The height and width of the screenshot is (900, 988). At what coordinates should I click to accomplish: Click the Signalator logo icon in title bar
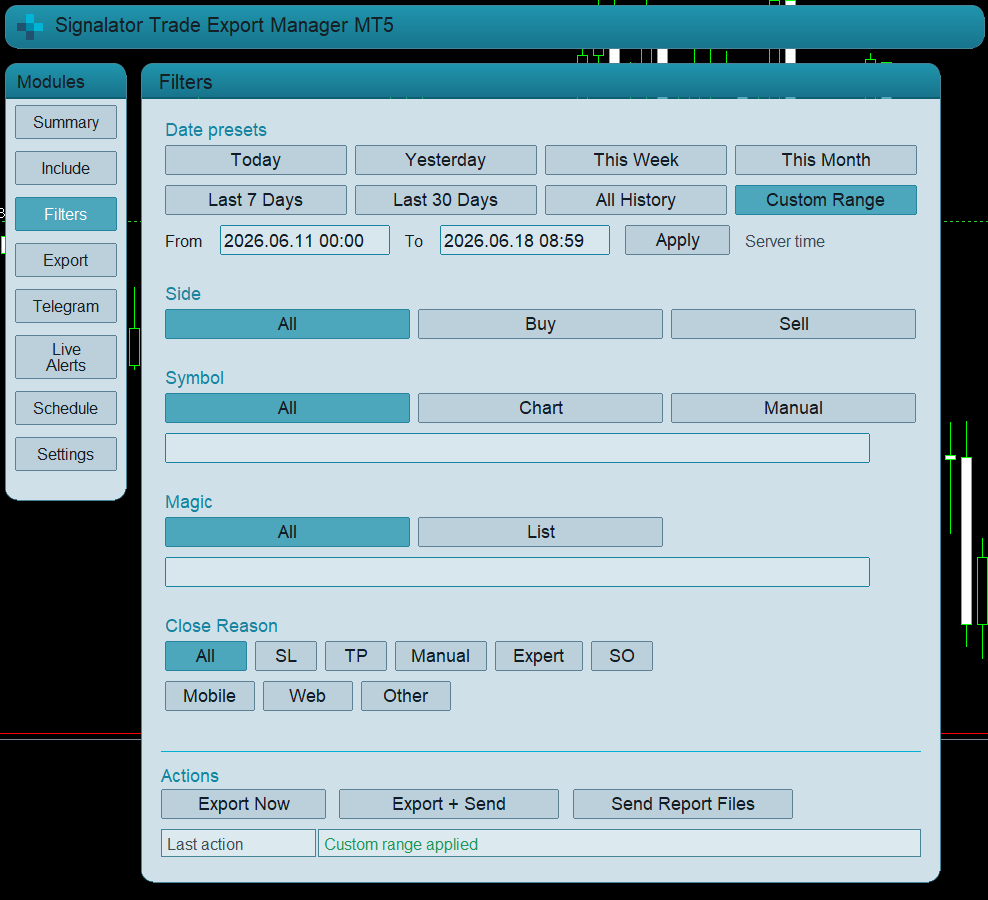pos(30,26)
